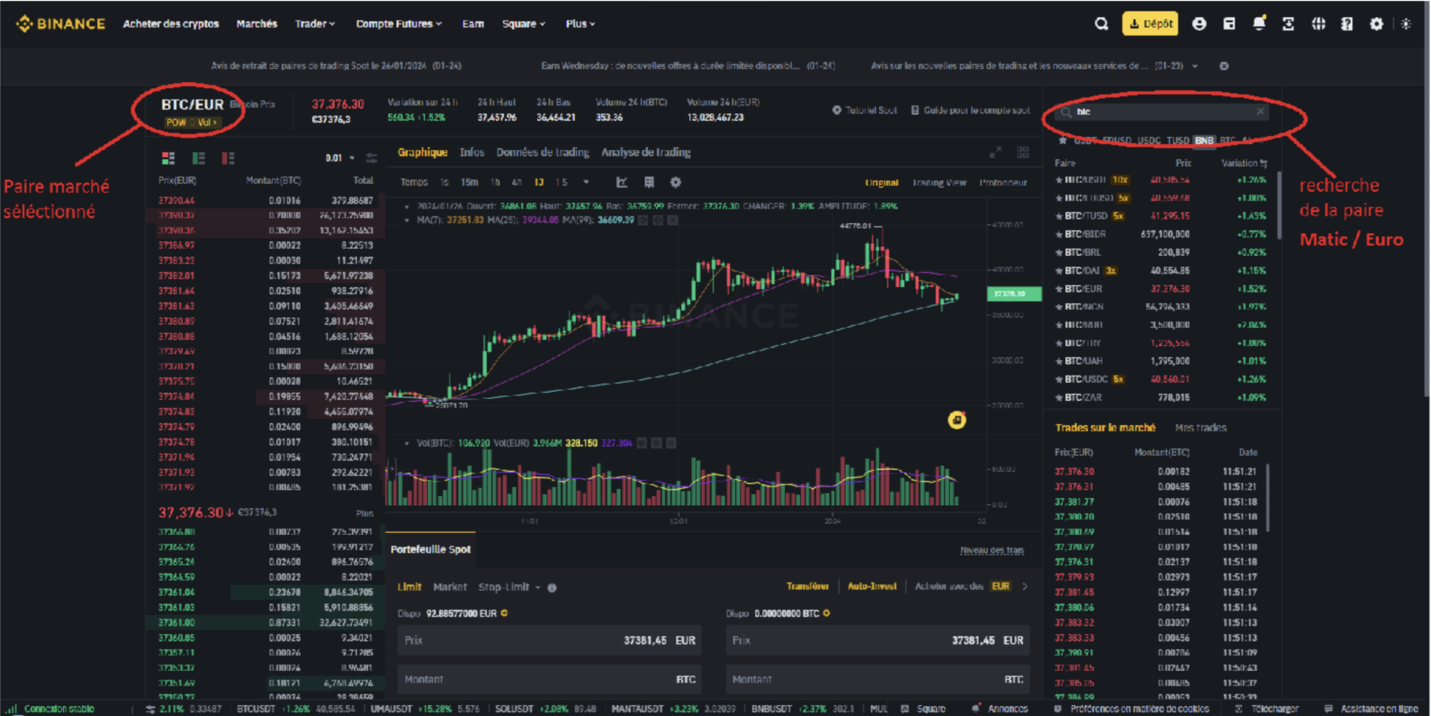Viewport: 1431px width, 716px height.
Task: Expand the chart to fullscreen
Action: [995, 152]
